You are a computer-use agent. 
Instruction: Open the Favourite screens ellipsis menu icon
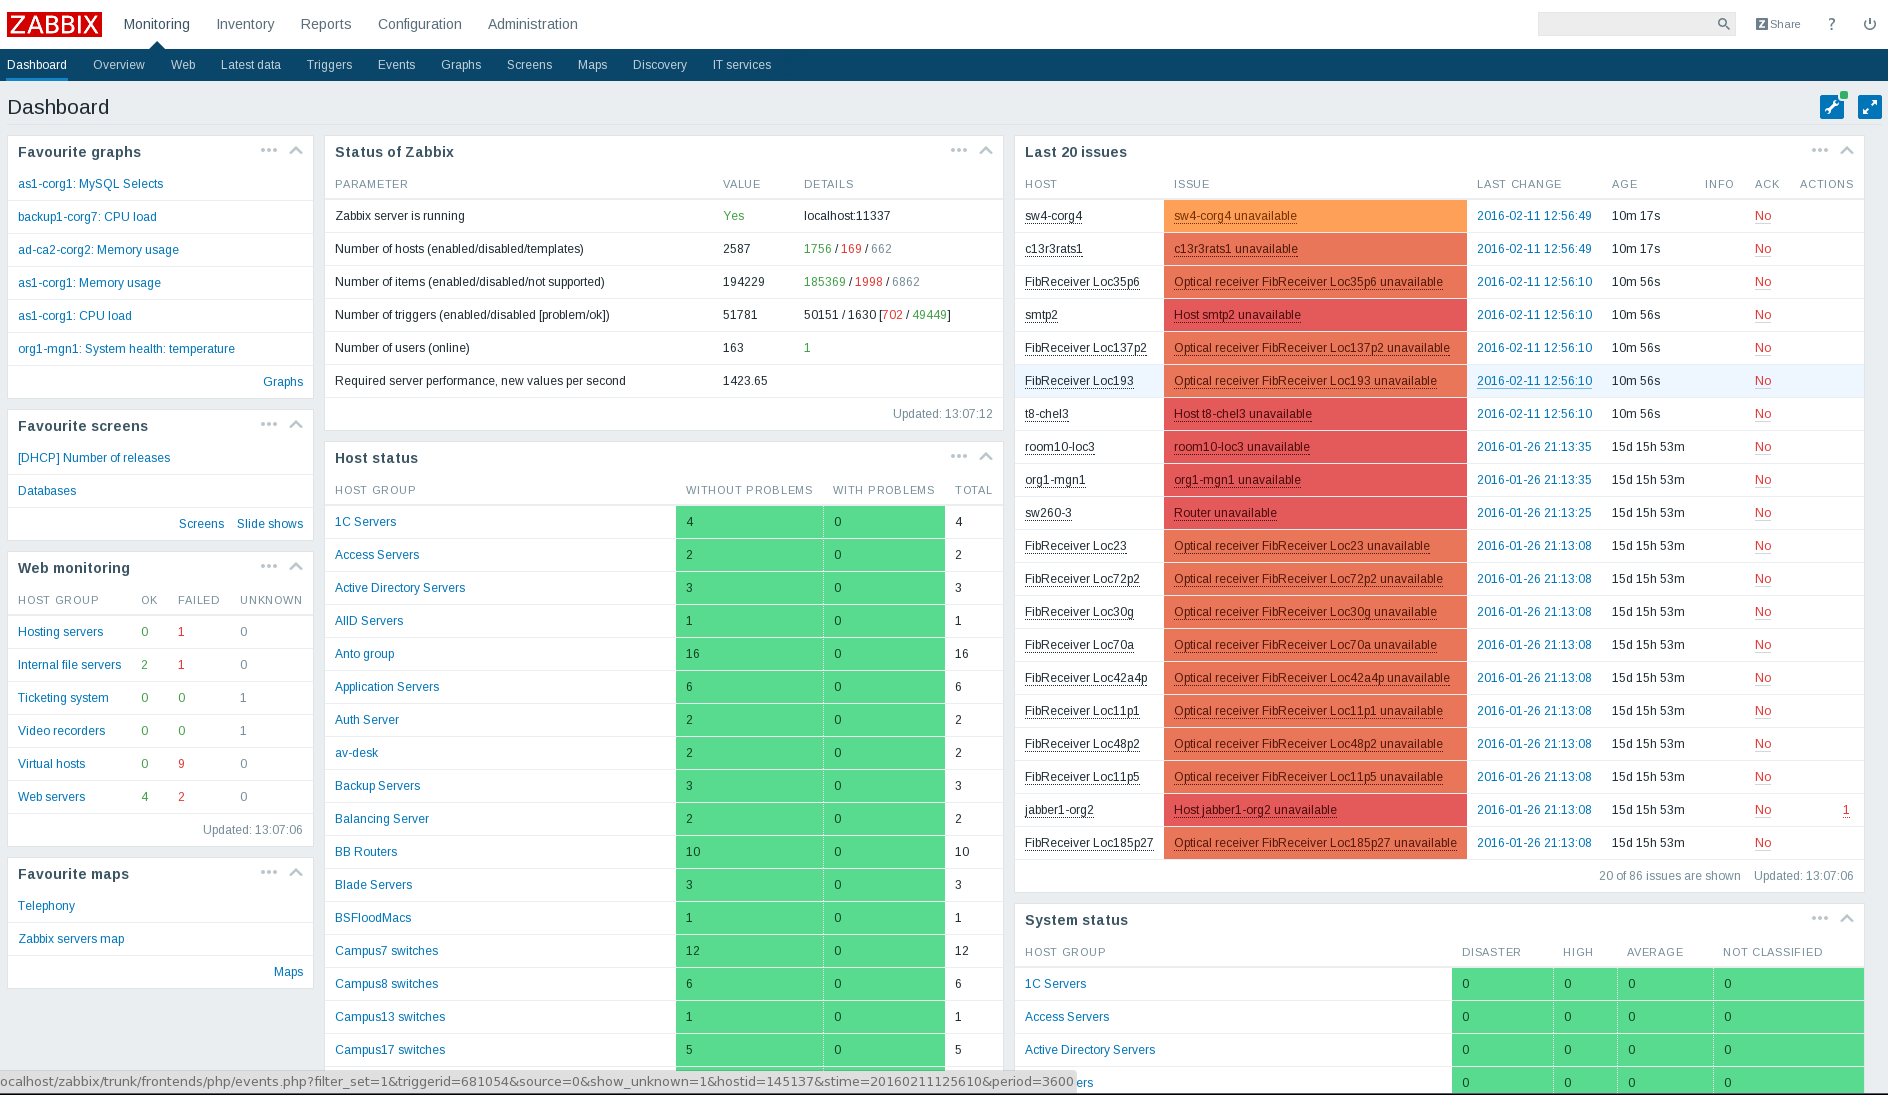[269, 424]
